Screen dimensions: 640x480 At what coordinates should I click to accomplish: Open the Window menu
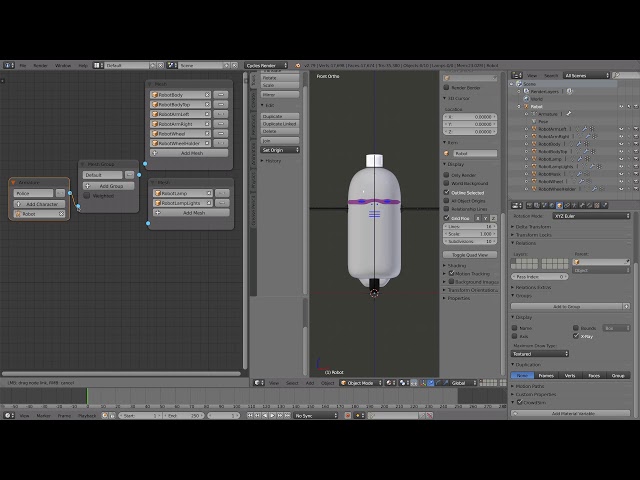(63, 65)
